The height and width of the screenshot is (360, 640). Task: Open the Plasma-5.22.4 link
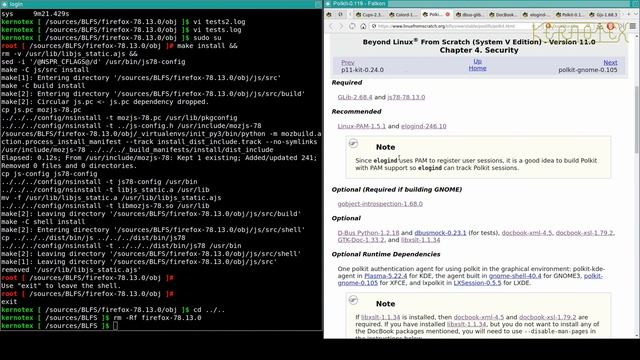(x=385, y=276)
